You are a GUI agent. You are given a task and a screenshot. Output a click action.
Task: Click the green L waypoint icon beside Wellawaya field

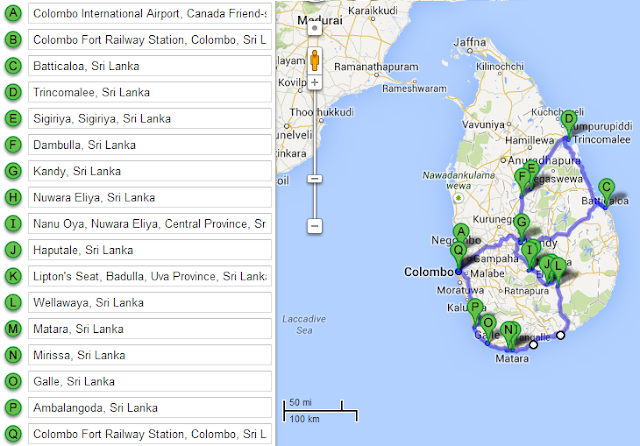13,302
